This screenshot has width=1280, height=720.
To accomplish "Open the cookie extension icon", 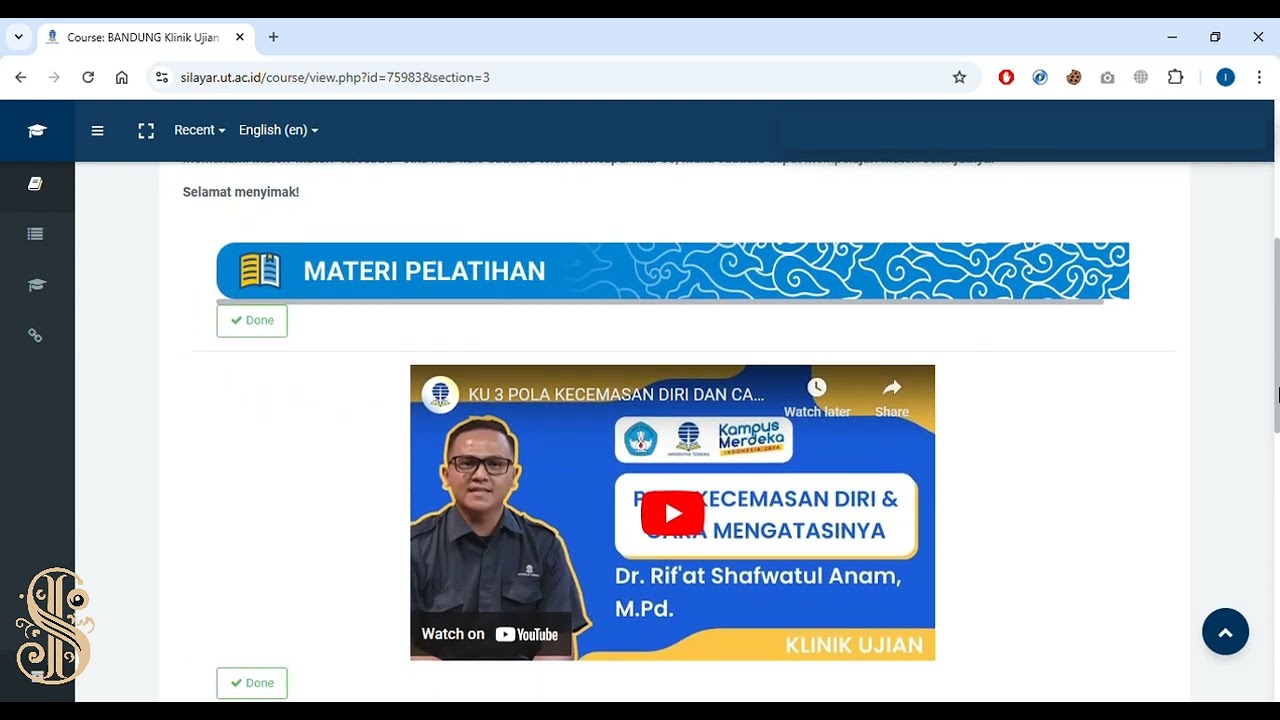I will pyautogui.click(x=1073, y=77).
